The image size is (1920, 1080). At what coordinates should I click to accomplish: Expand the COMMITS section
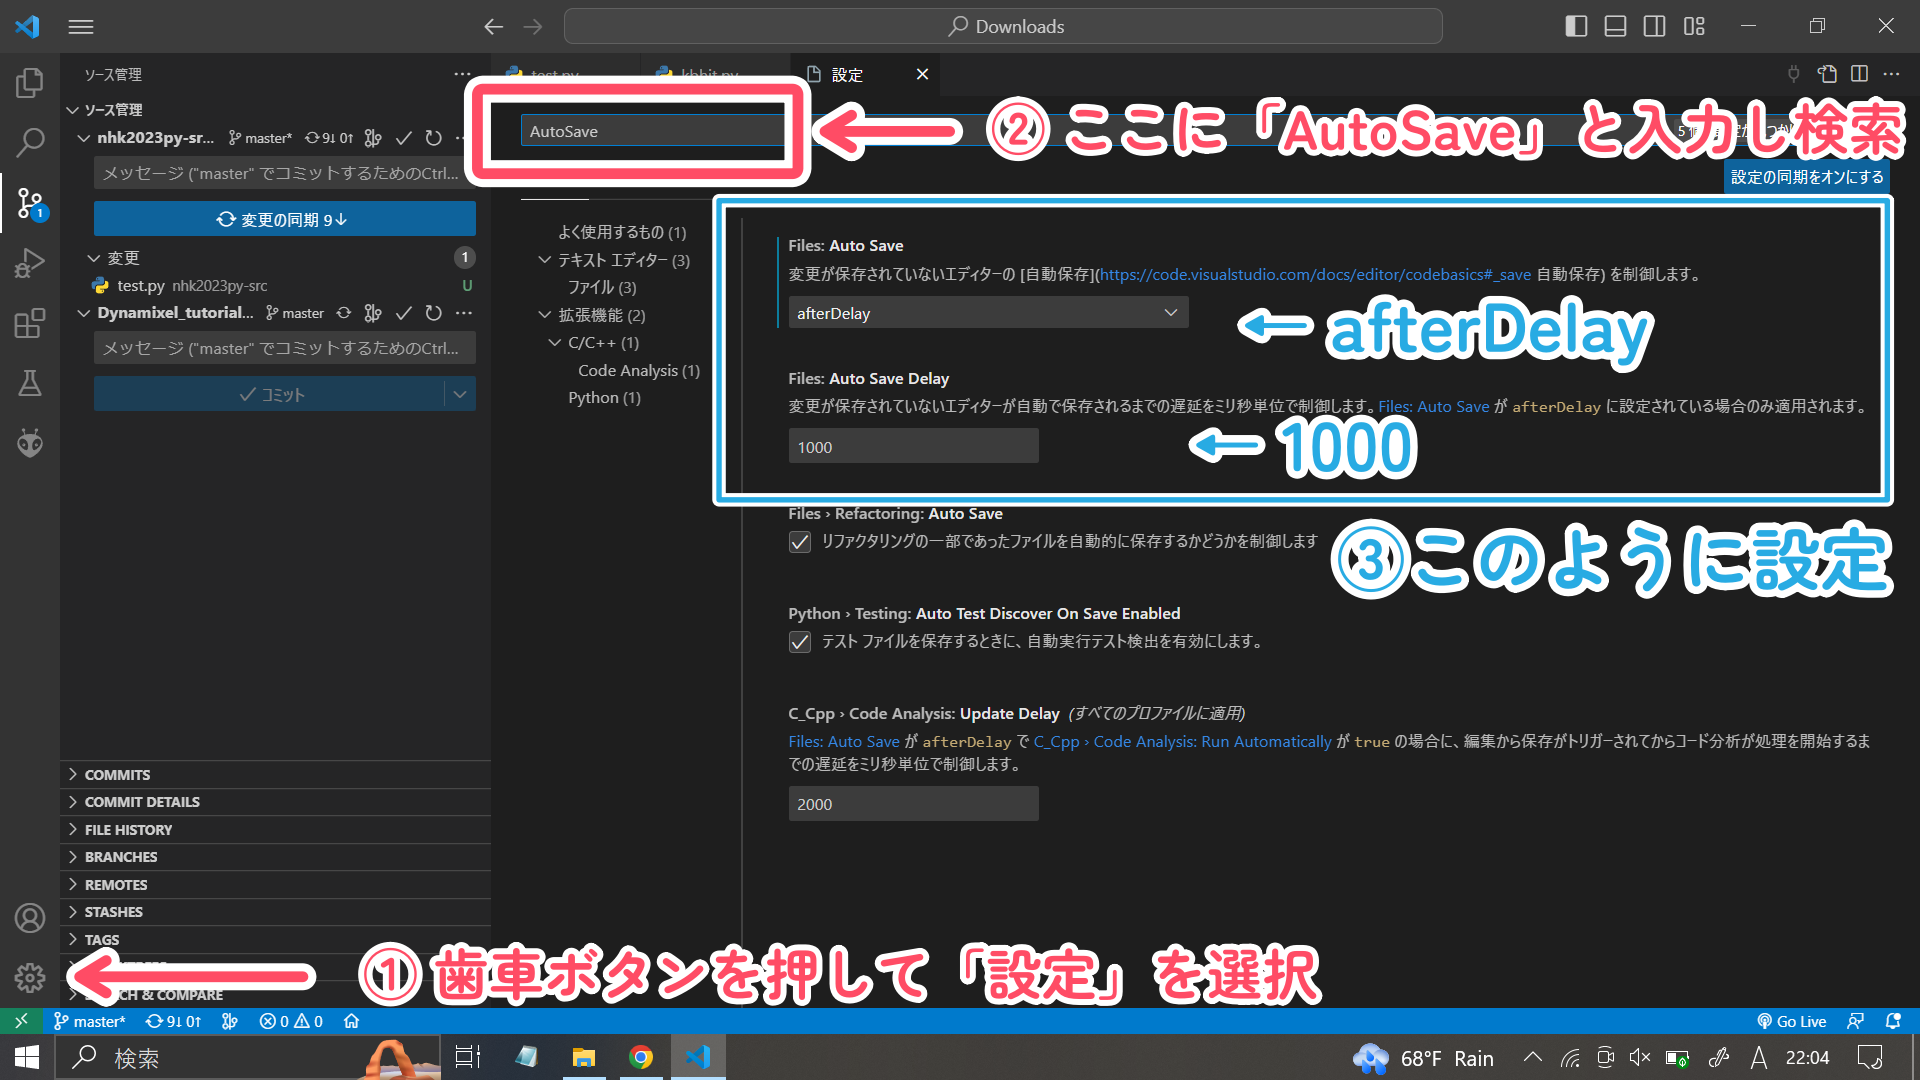click(117, 775)
